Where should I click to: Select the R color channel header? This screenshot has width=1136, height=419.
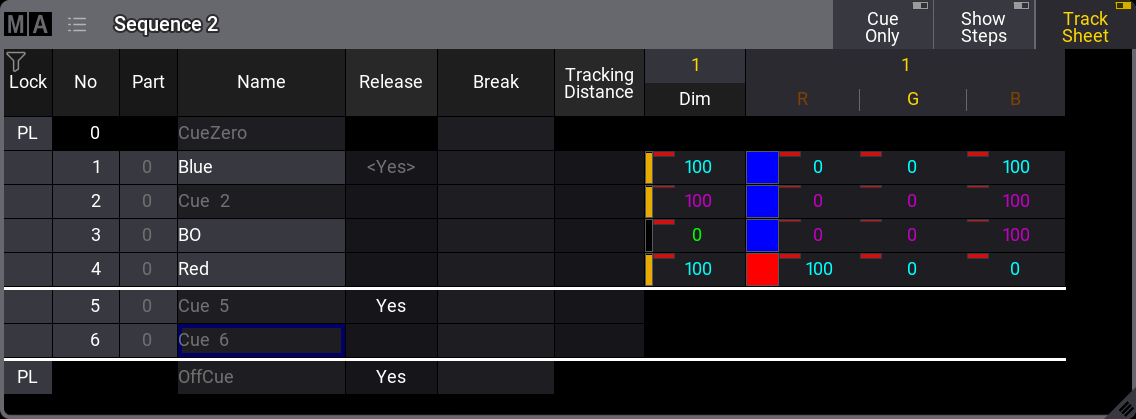click(802, 99)
